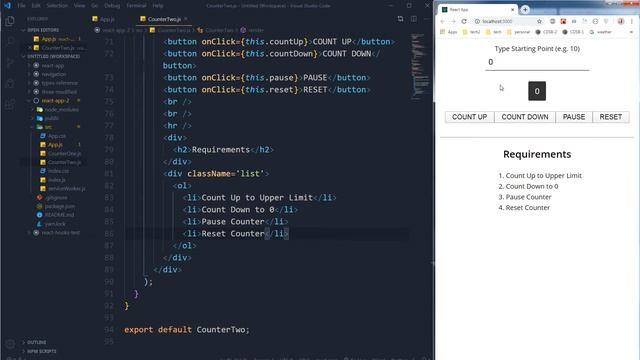Open the weather bookmark
Viewport: 640px width, 360px height.
pos(600,32)
